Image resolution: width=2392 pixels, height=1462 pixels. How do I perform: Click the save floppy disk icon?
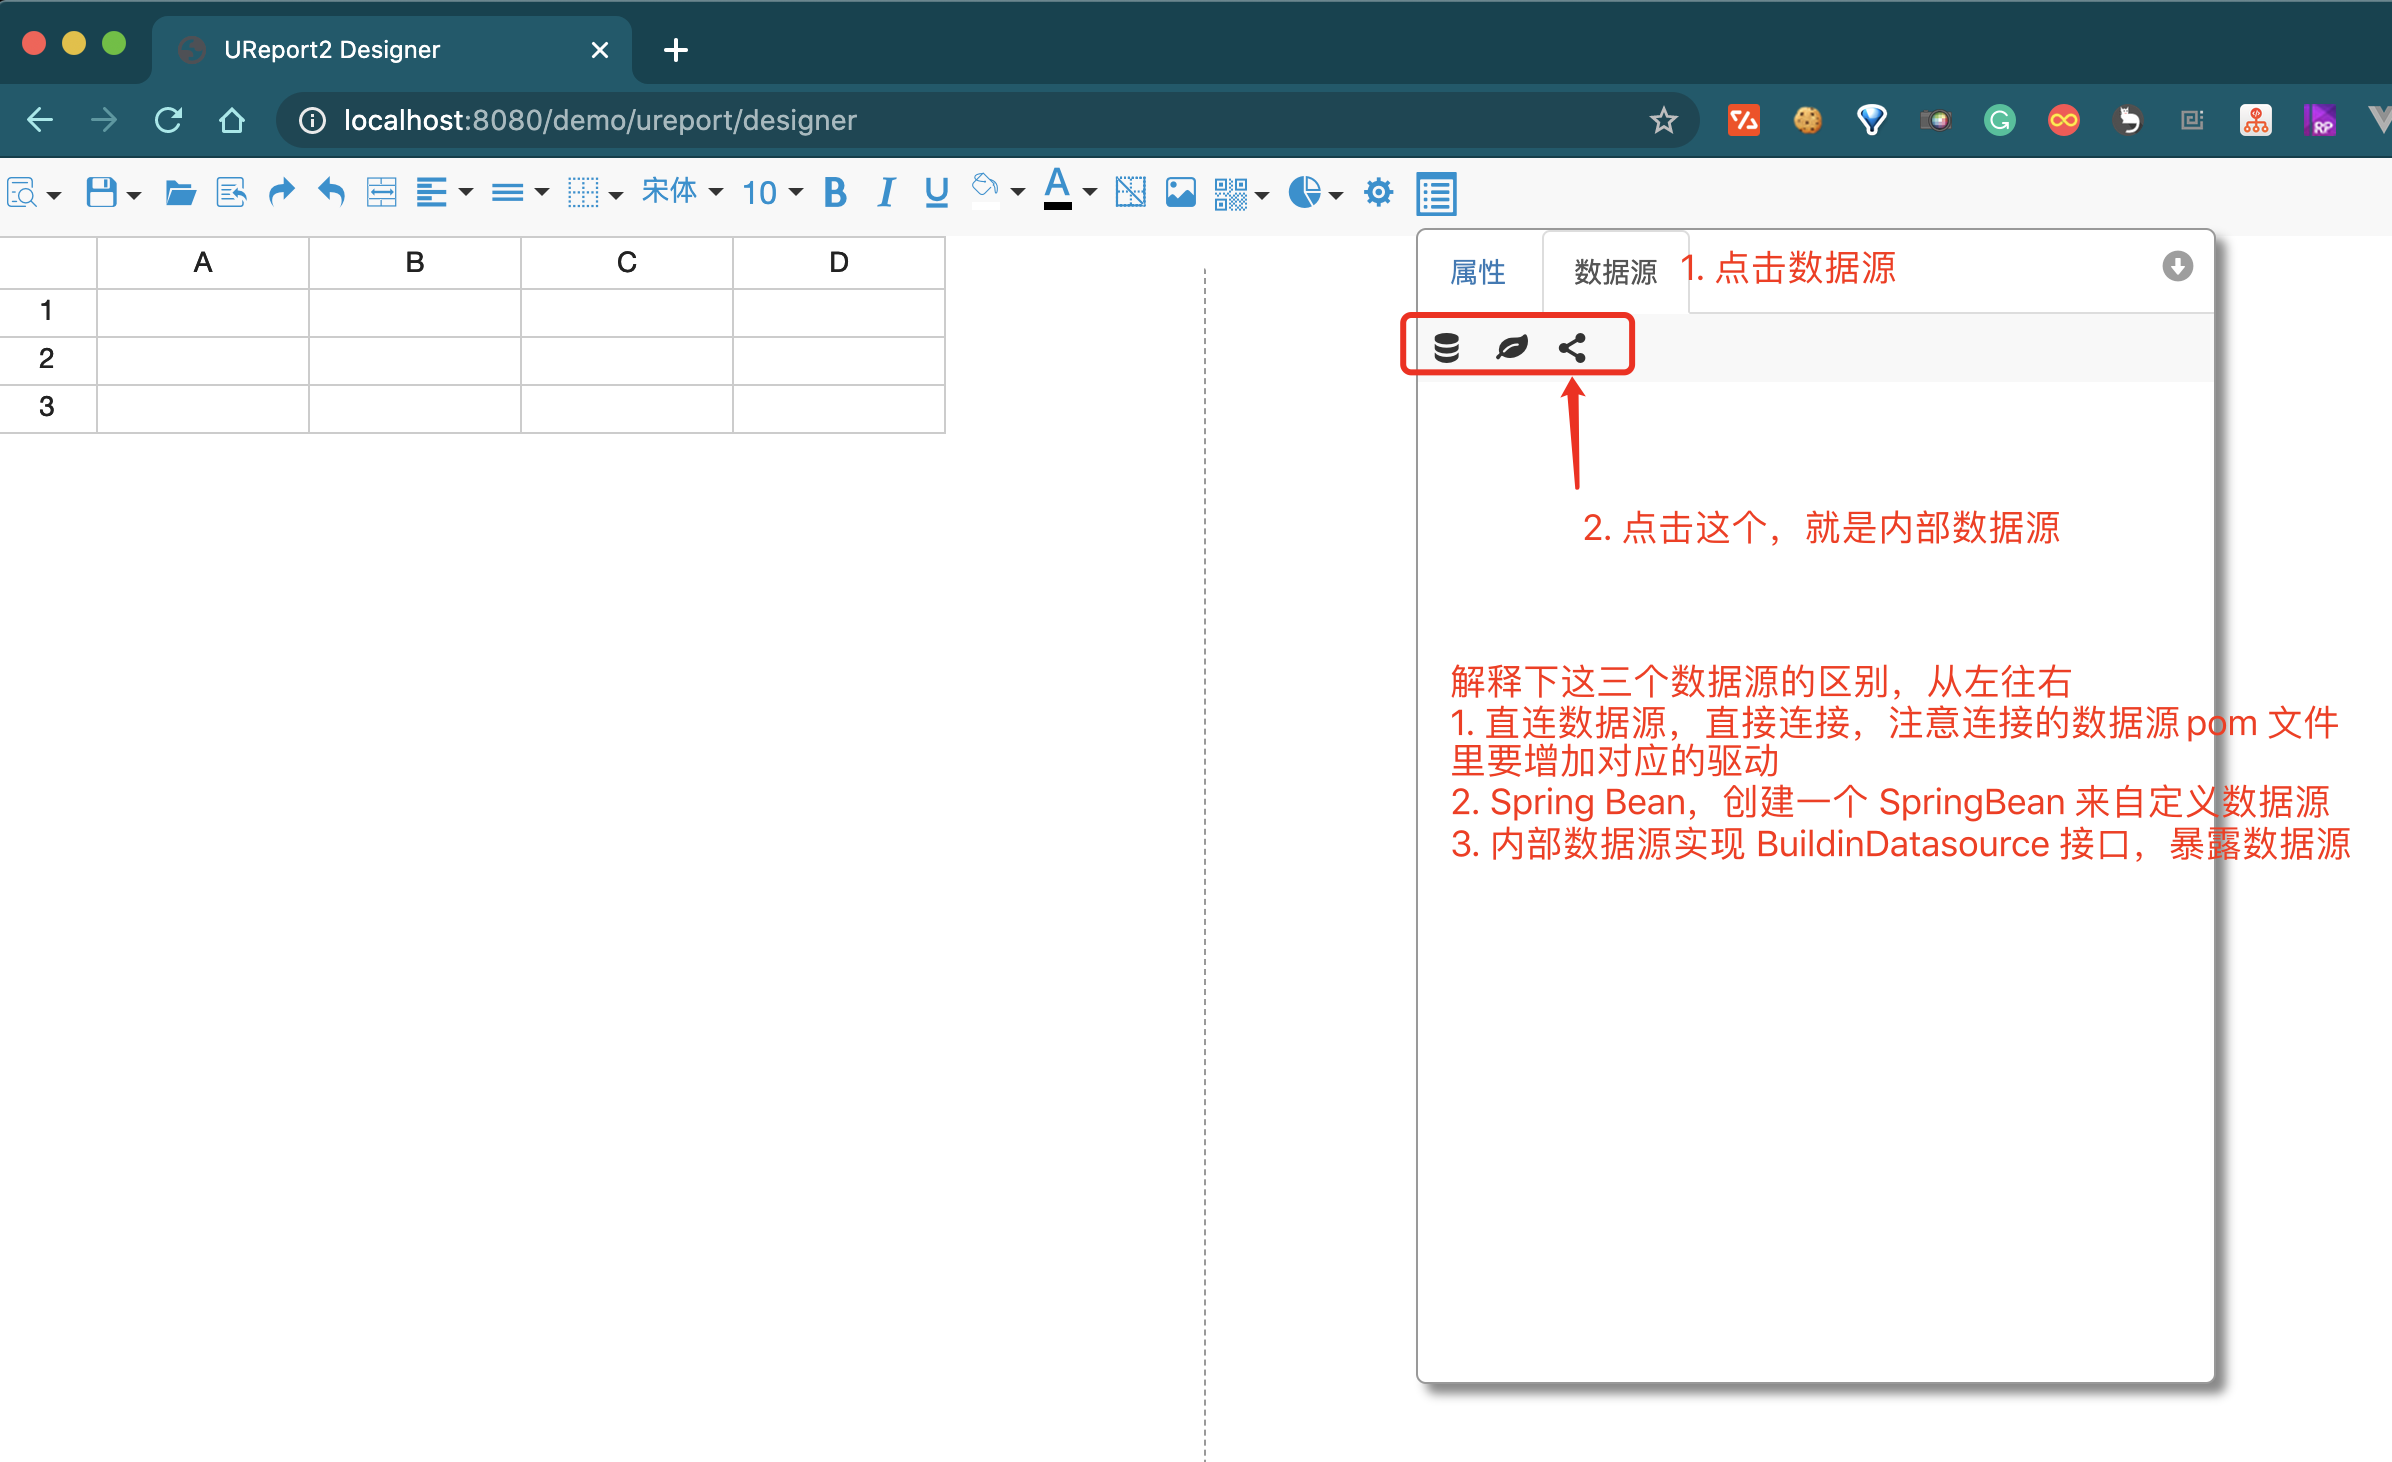click(101, 192)
